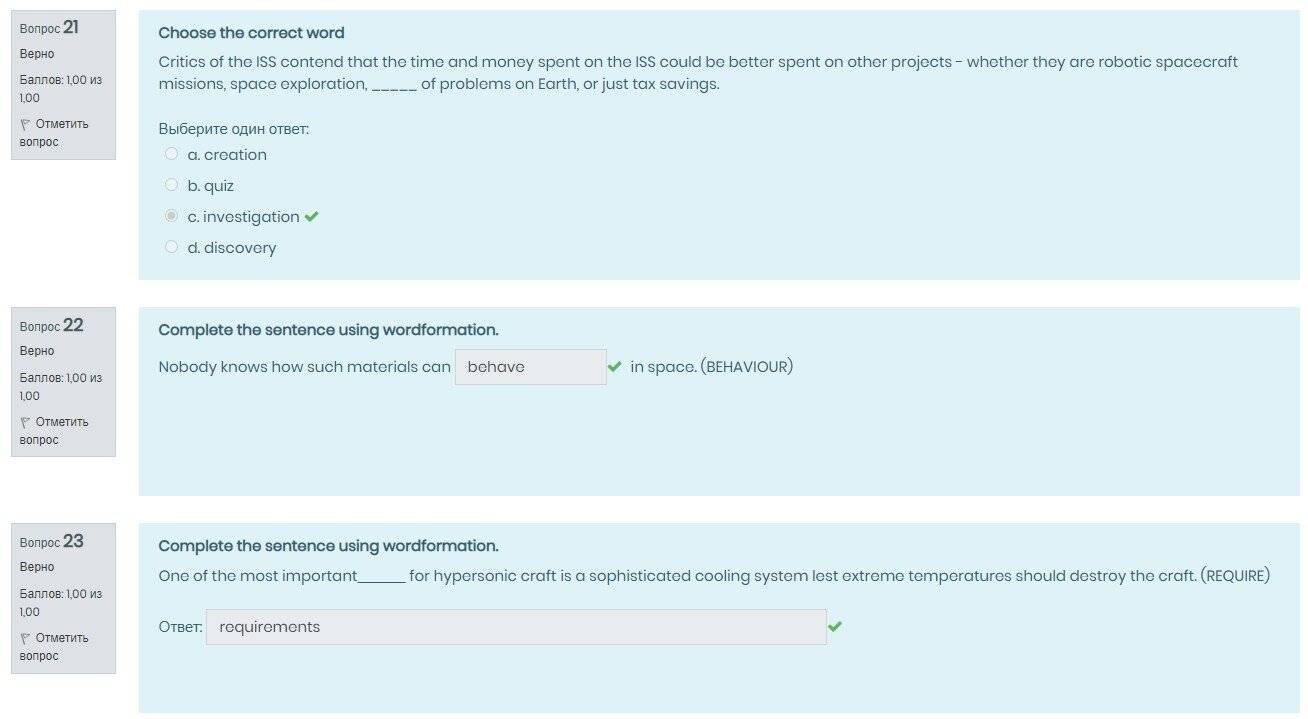Image resolution: width=1308 pixels, height=719 pixels.
Task: Click green checkmark next to behave field
Action: [x=615, y=367]
